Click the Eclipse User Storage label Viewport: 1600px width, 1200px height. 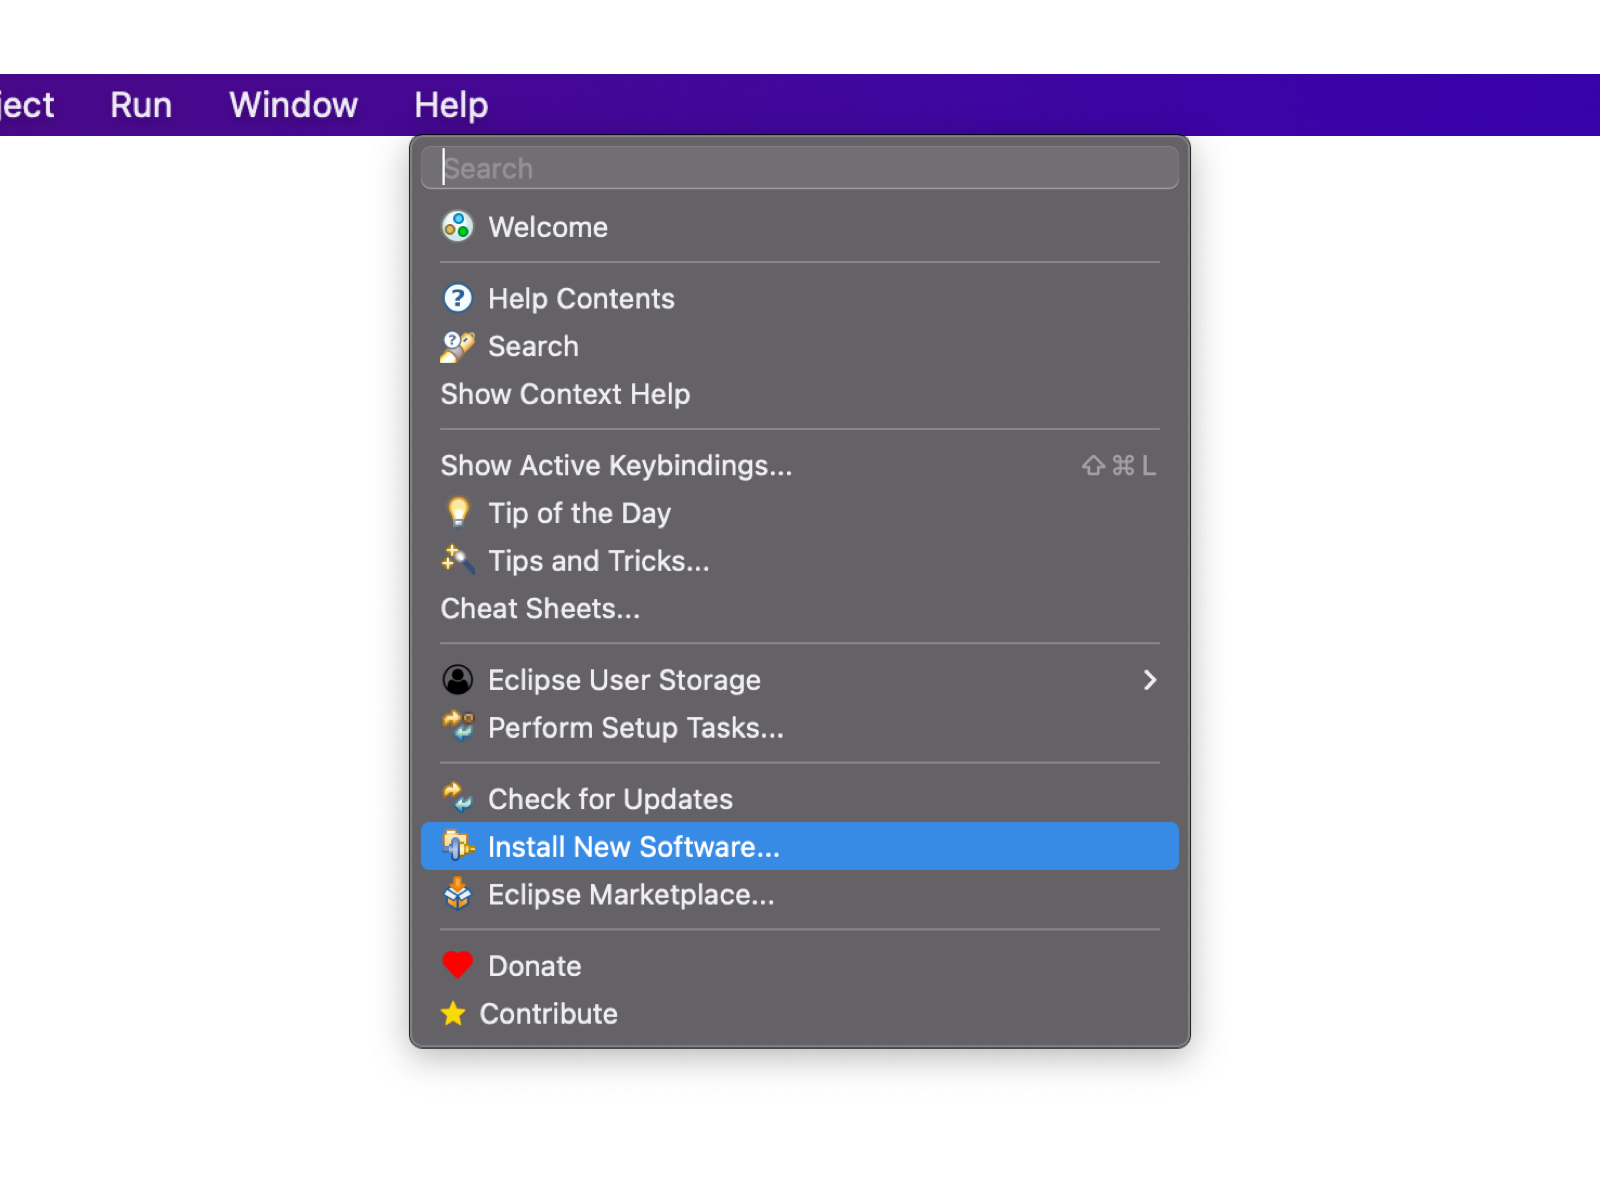tap(624, 680)
